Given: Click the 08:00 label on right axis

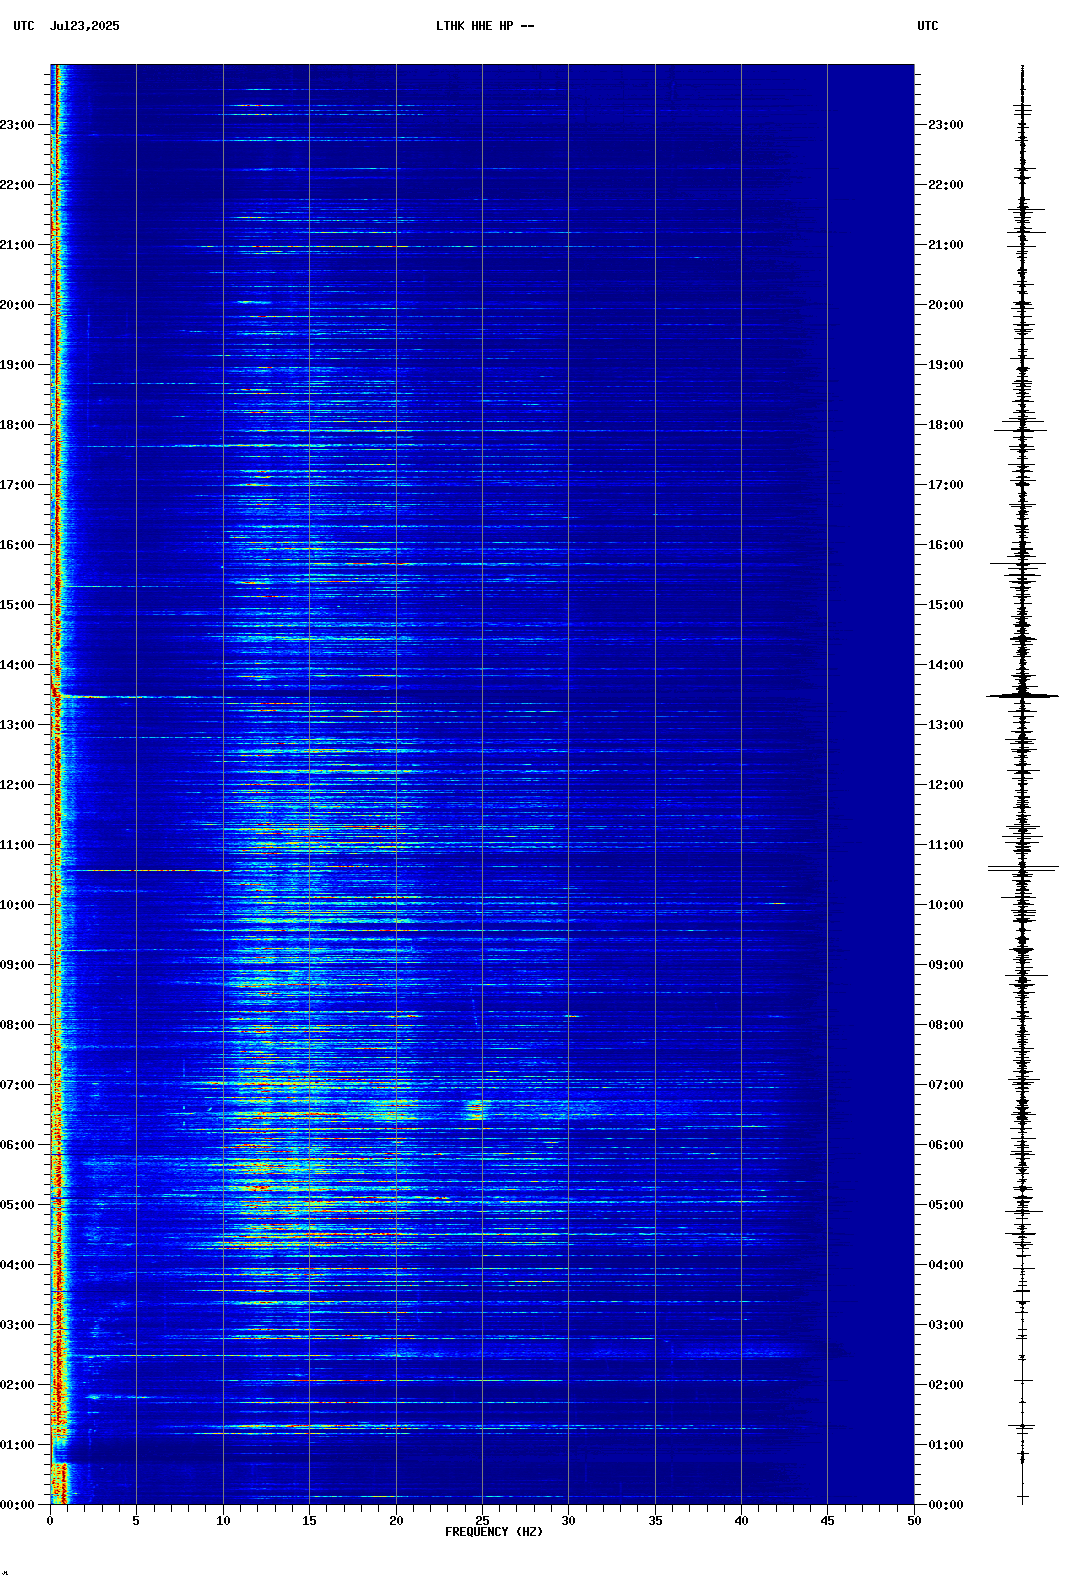Looking at the screenshot, I should (x=946, y=1025).
